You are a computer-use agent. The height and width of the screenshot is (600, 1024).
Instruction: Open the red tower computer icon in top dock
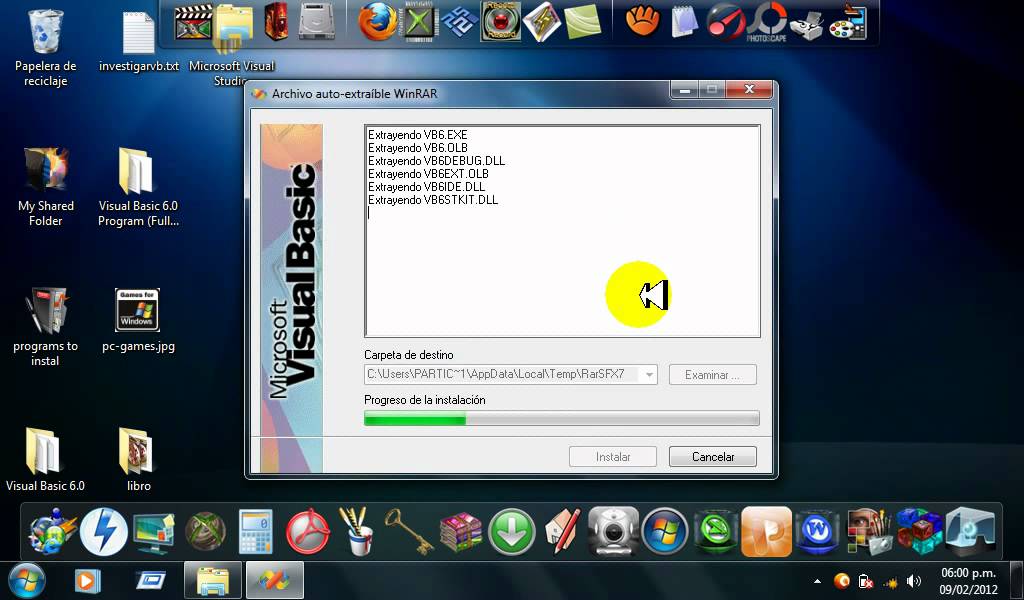click(276, 22)
